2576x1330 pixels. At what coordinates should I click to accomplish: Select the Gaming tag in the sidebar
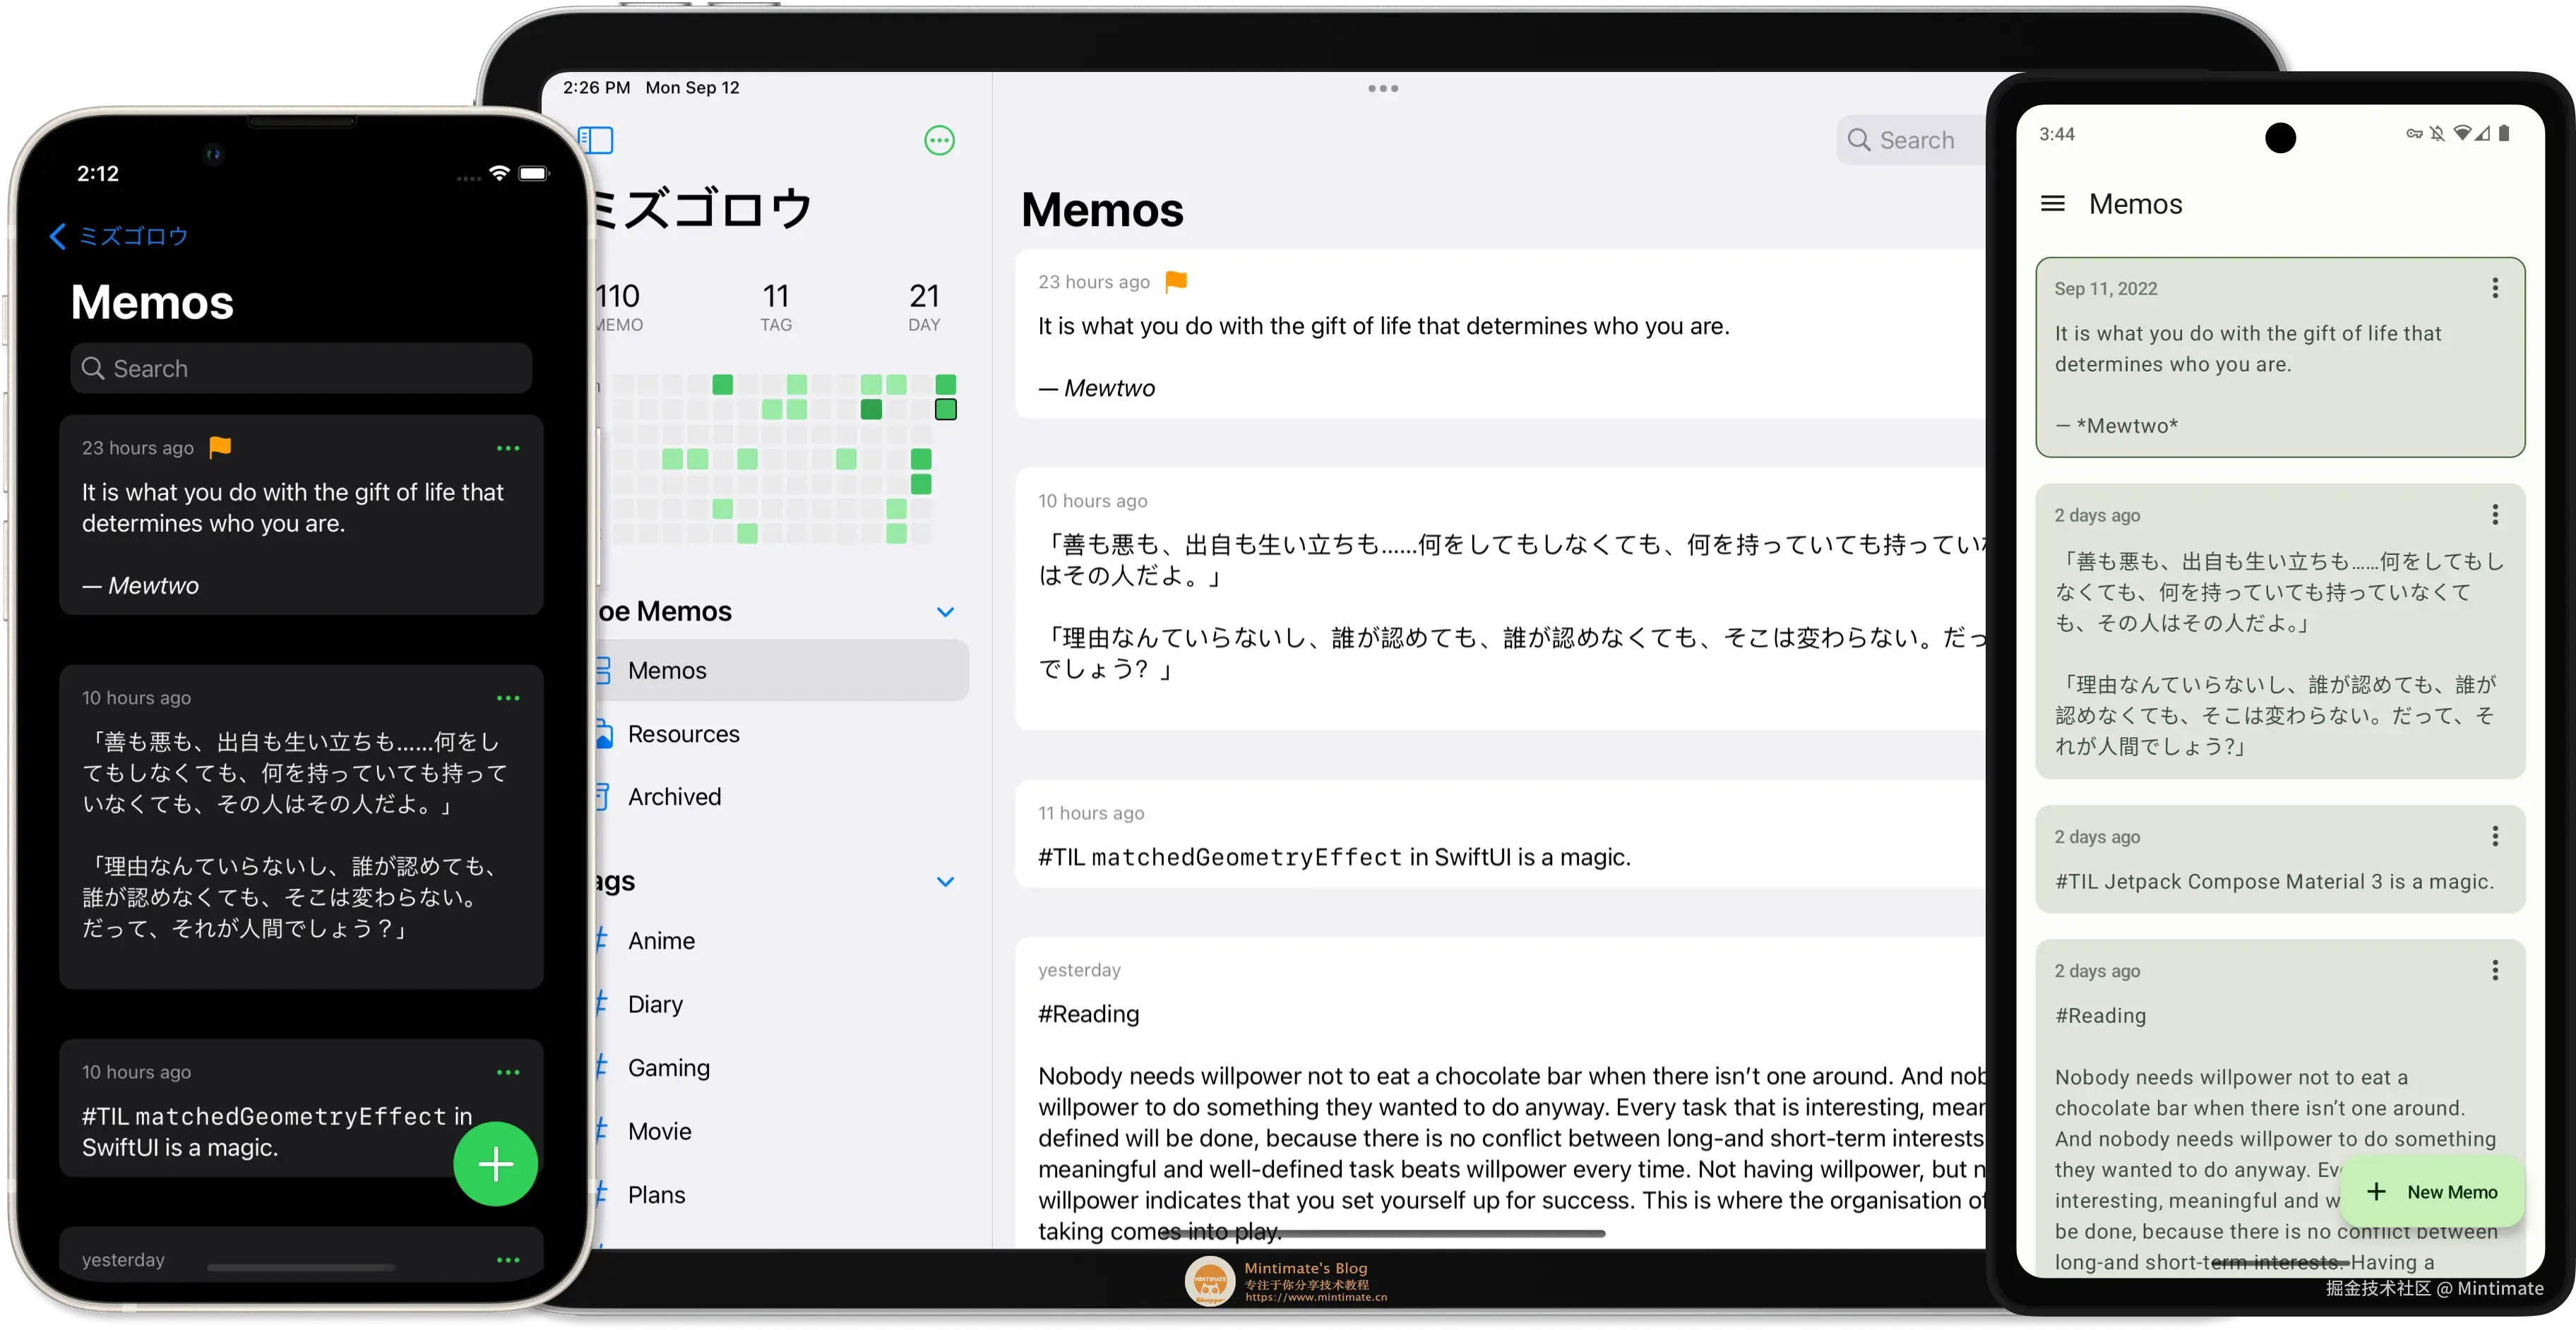click(668, 1067)
